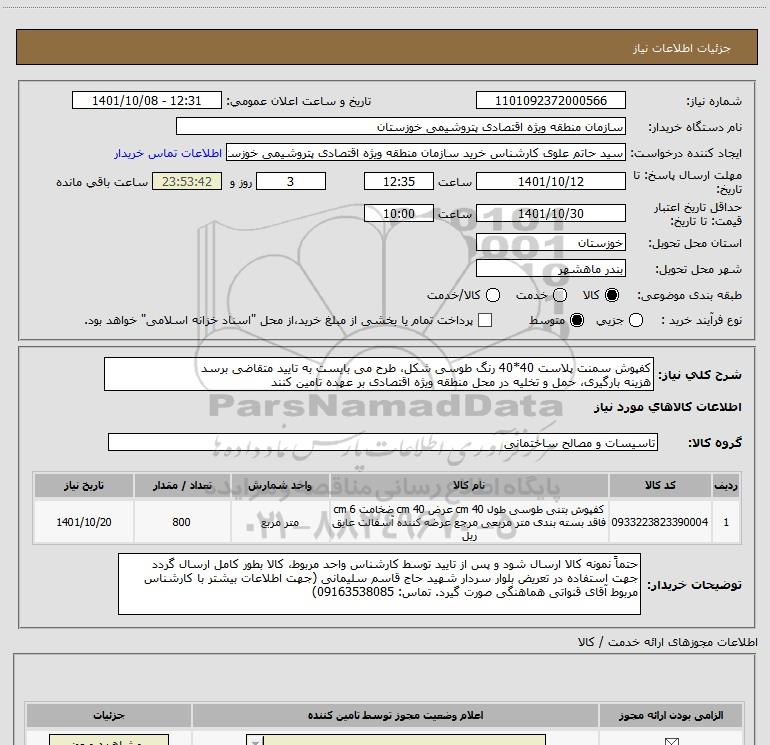The width and height of the screenshot is (770, 745).
Task: Click the quantity cell 800
Action: coord(182,522)
